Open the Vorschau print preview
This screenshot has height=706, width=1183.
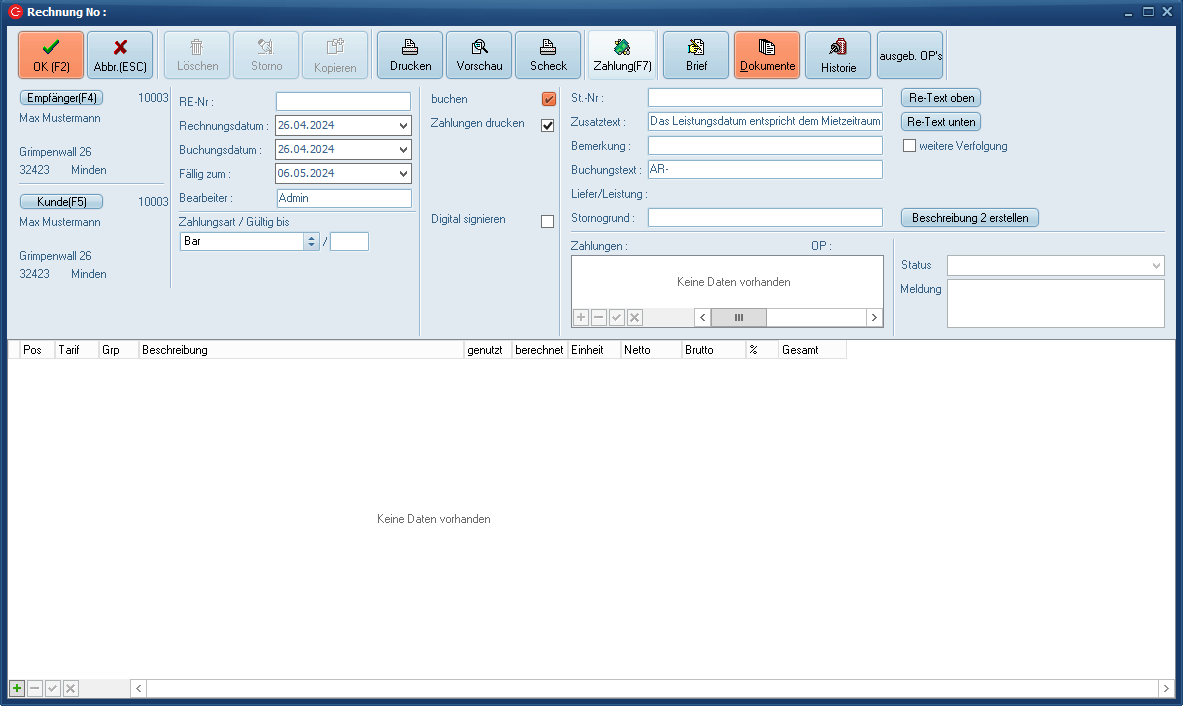coord(479,55)
